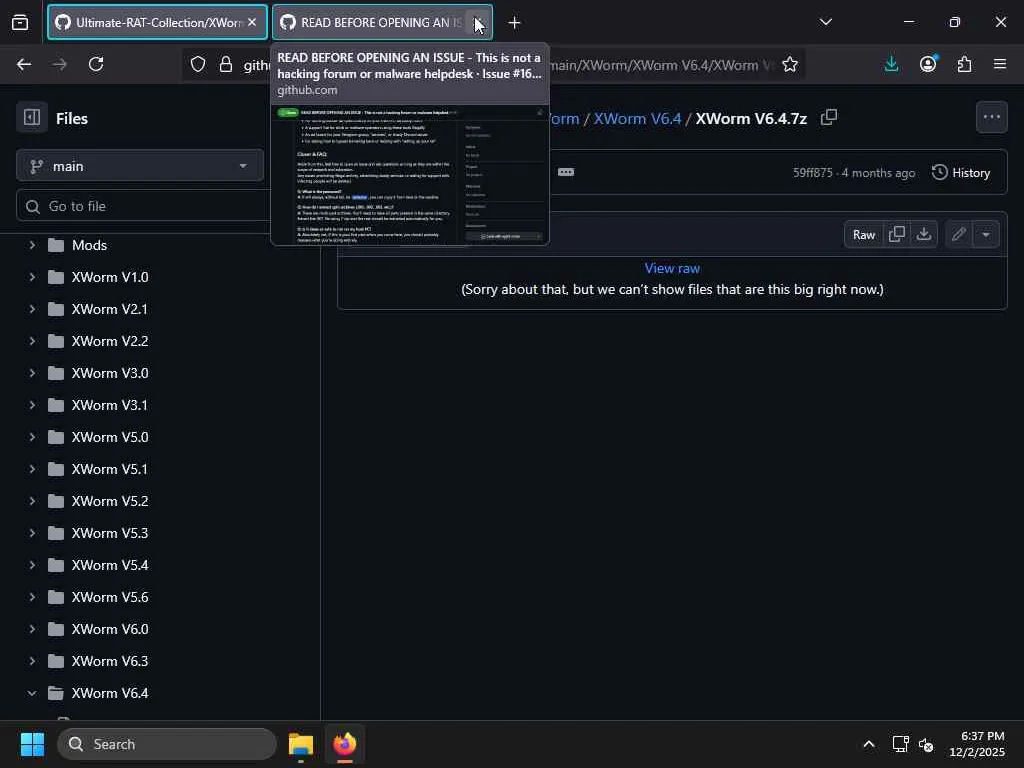
Task: Copy file path icon next to XWorm V6.4.7z
Action: (829, 118)
